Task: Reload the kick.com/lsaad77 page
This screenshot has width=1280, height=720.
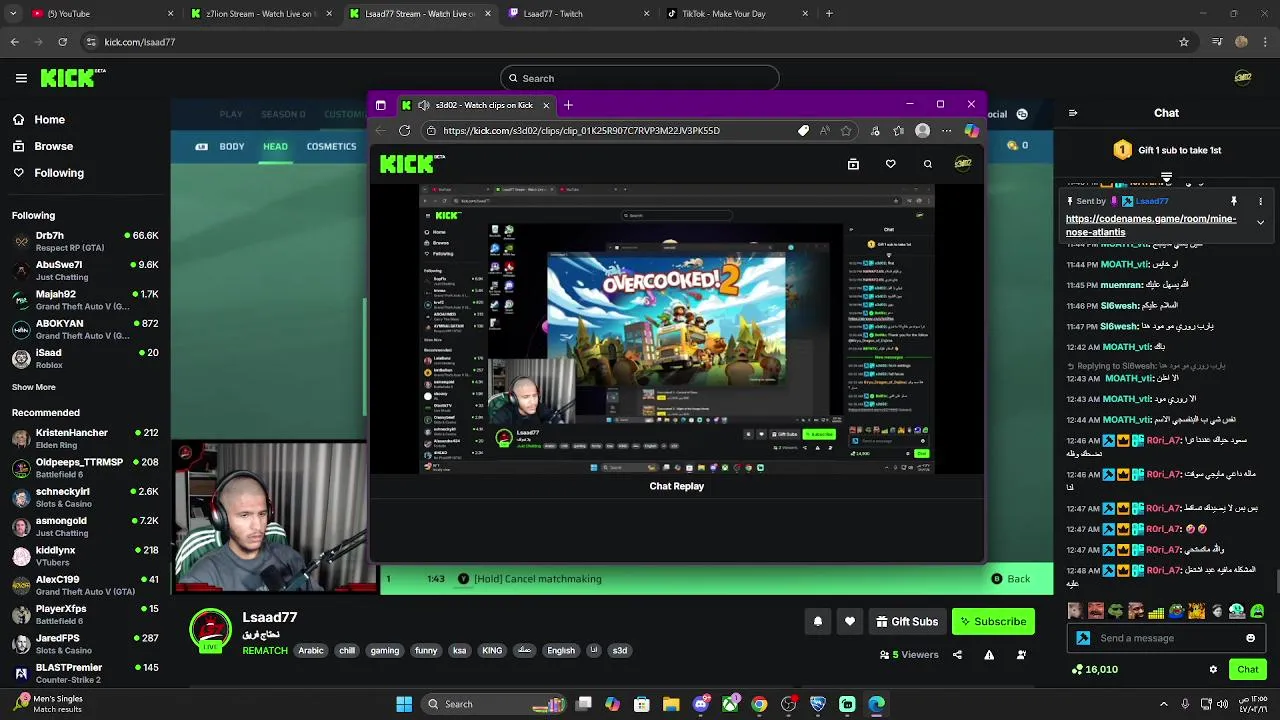Action: coord(62,42)
